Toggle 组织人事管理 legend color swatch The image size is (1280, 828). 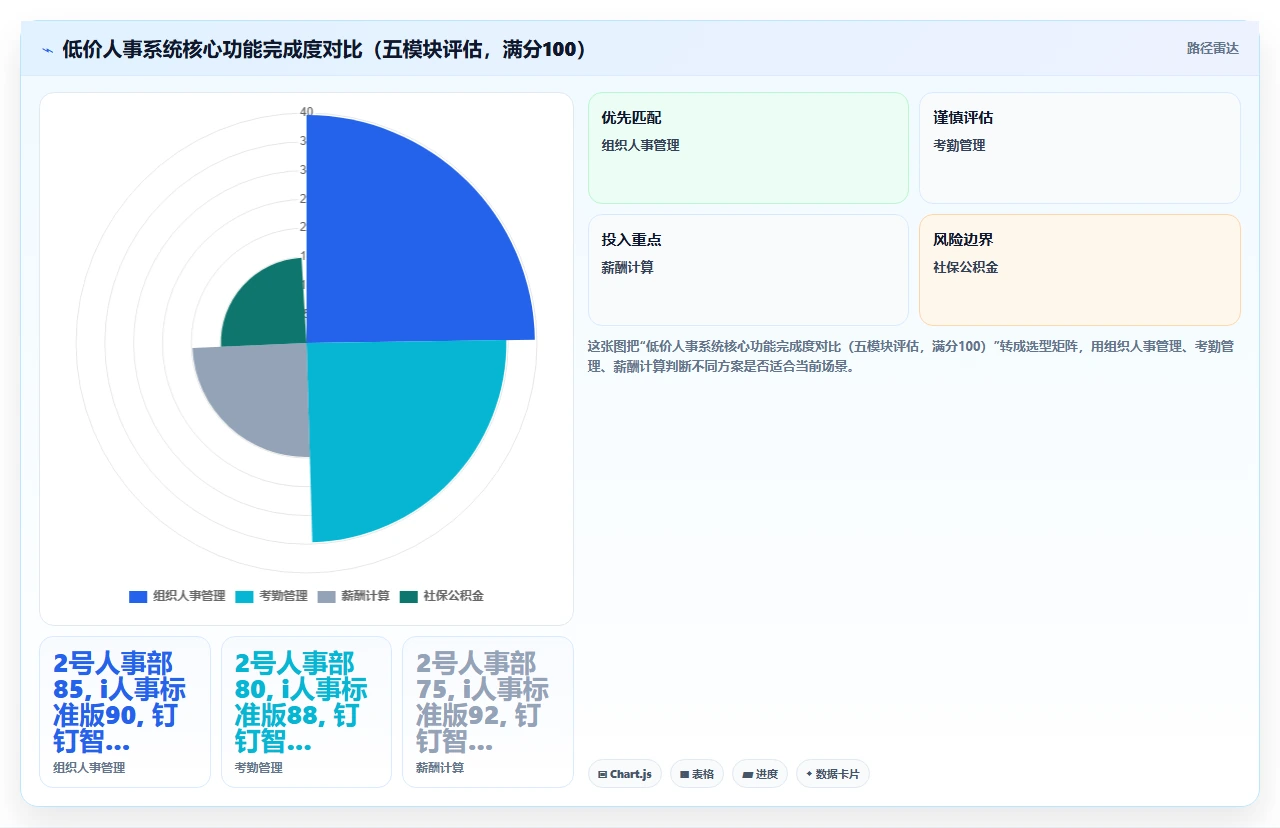click(138, 596)
